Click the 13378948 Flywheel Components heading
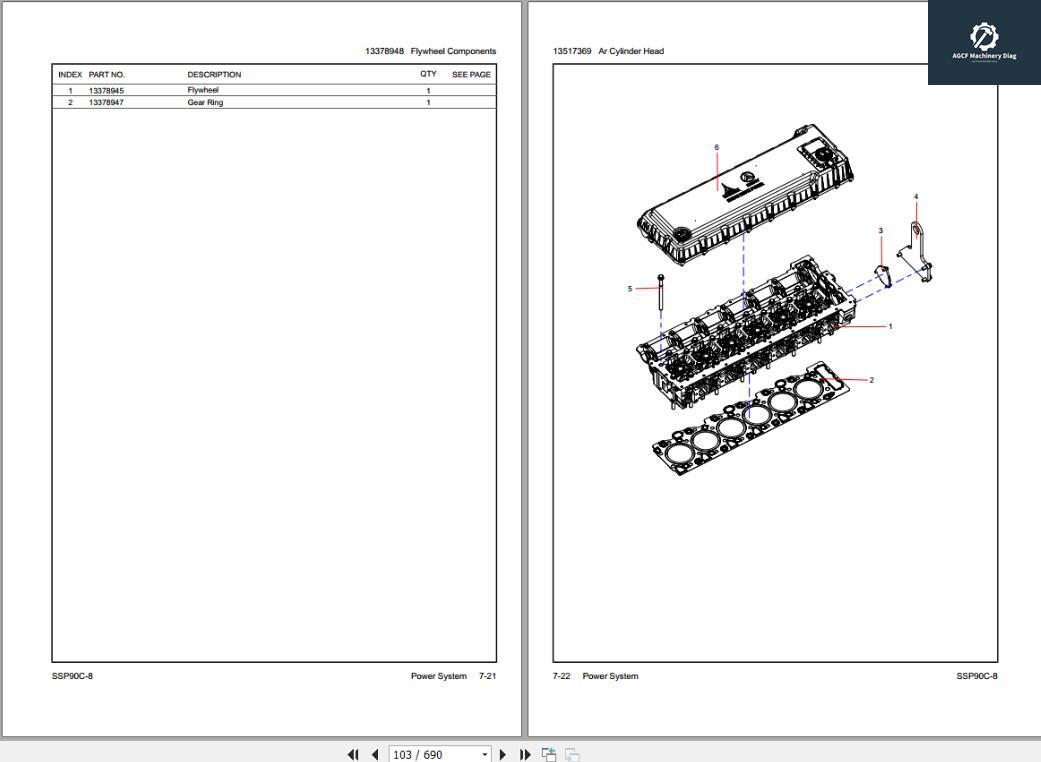 click(x=431, y=50)
